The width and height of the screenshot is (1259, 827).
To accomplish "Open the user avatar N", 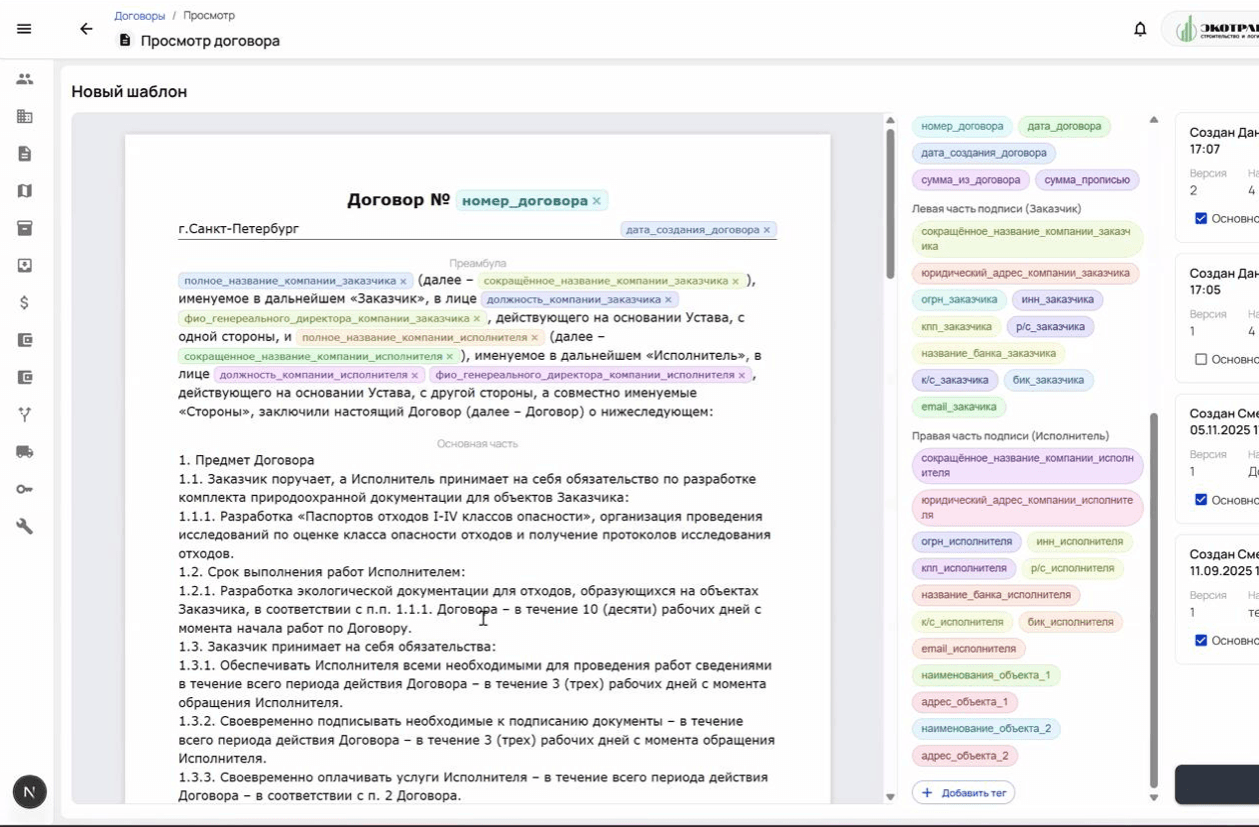I will coord(29,792).
